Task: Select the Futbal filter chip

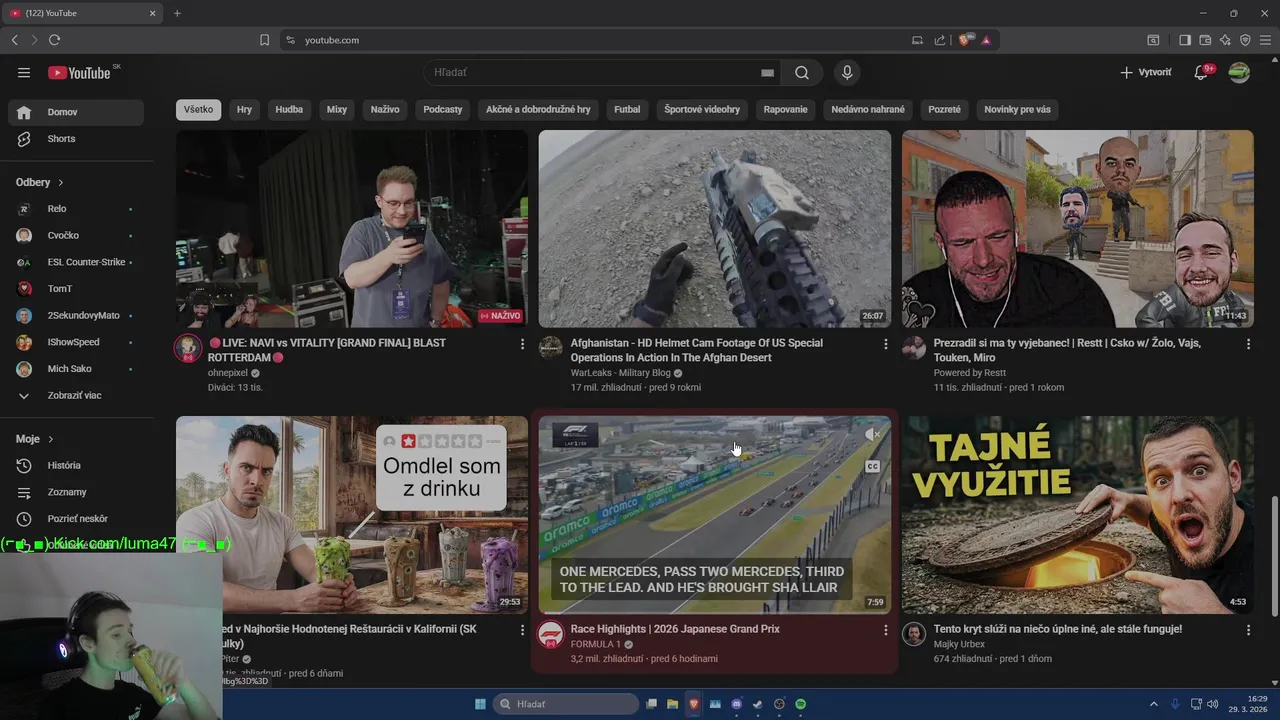Action: 627,109
